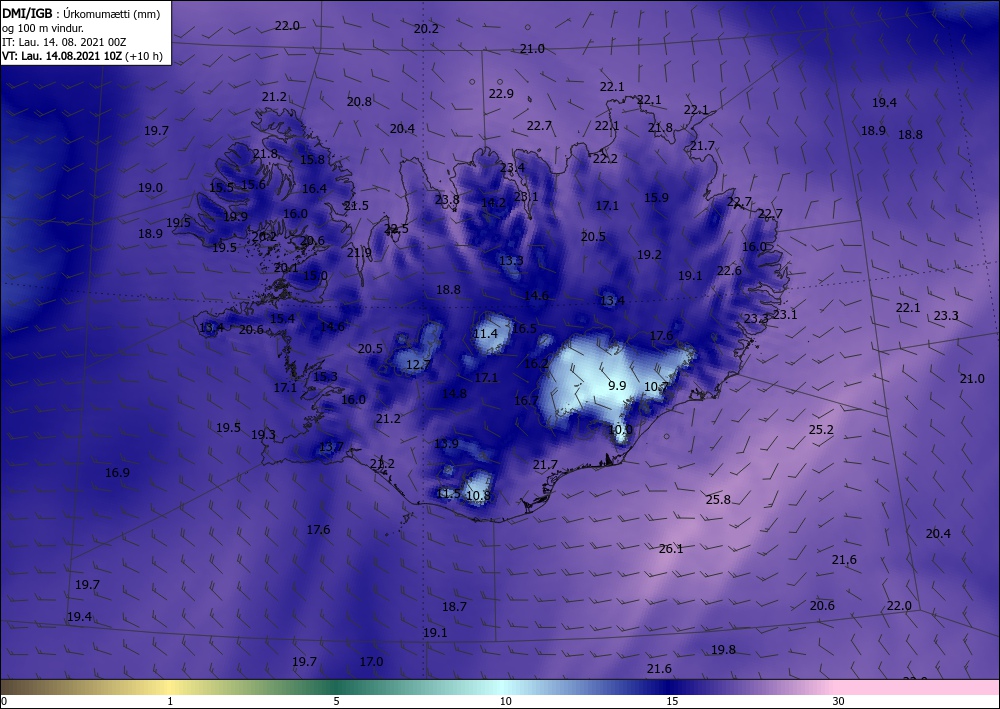1000x709 pixels.
Task: Click the 23.4 value on the north coast
Action: 512,168
